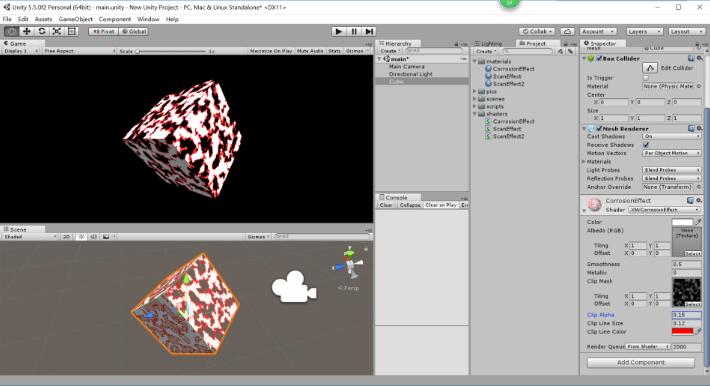Open the red Clip Line Color swatch
Image resolution: width=710 pixels, height=386 pixels.
pos(682,332)
